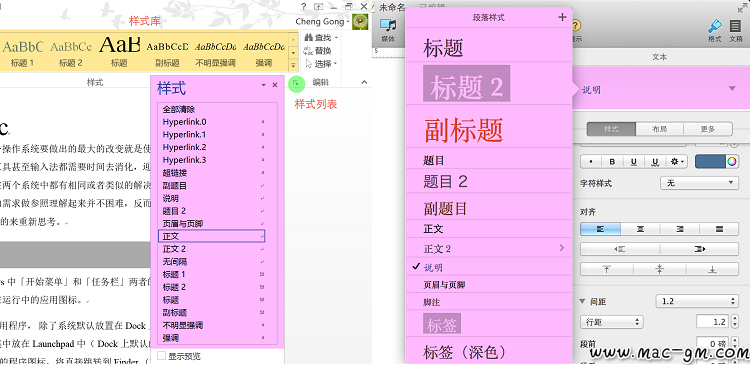
Task: Open color wheel picker in Pages panel
Action: click(x=732, y=162)
